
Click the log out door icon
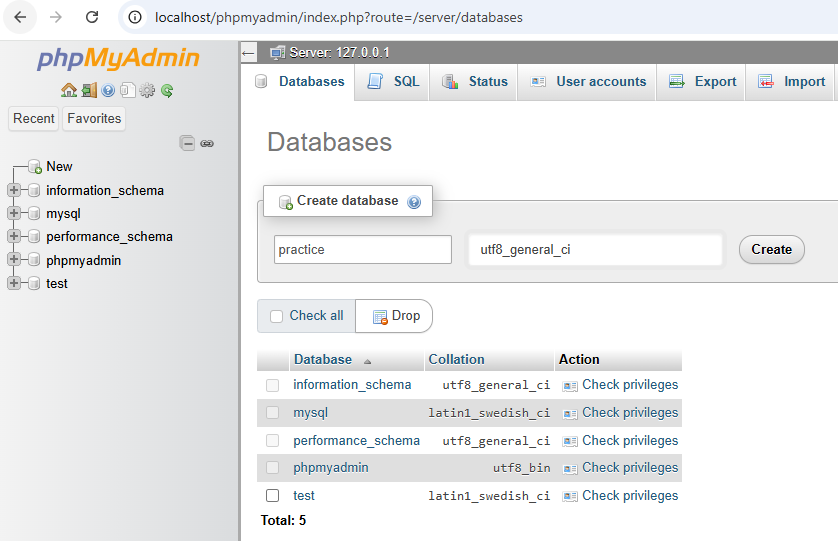tap(89, 90)
